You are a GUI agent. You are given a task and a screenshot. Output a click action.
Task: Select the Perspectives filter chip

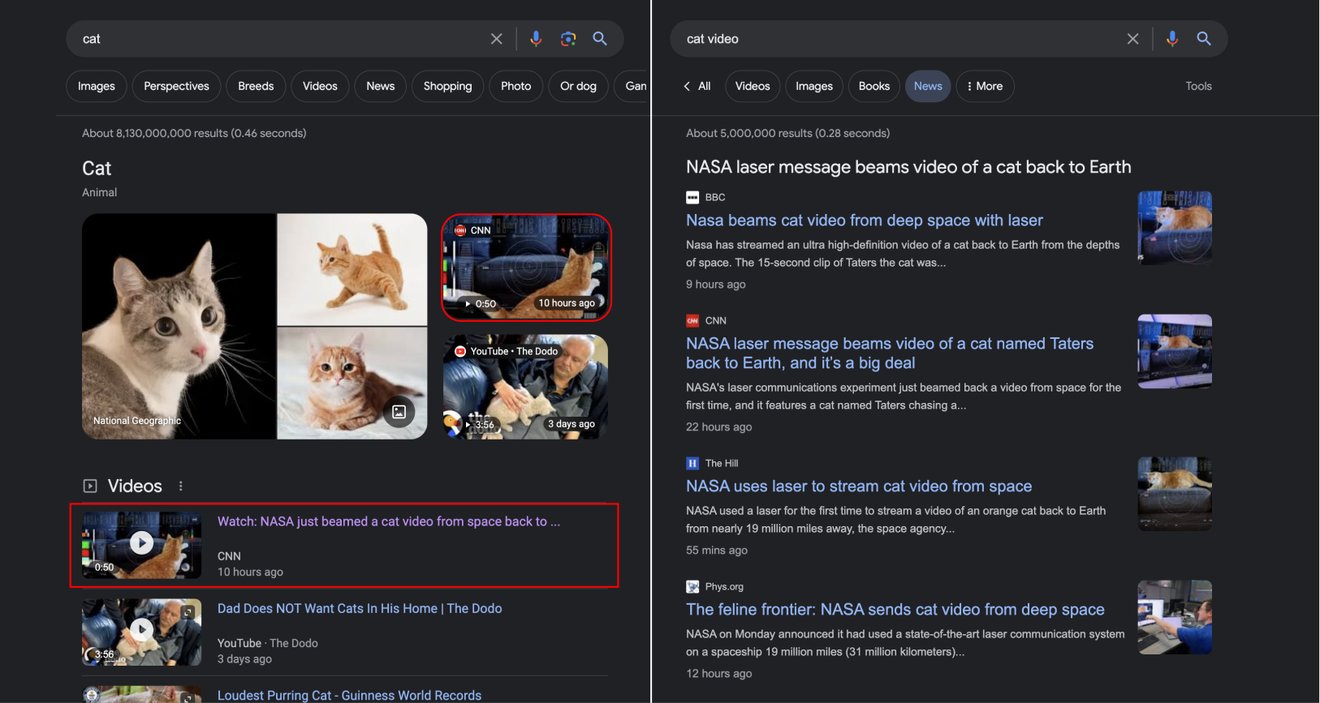pyautogui.click(x=176, y=86)
